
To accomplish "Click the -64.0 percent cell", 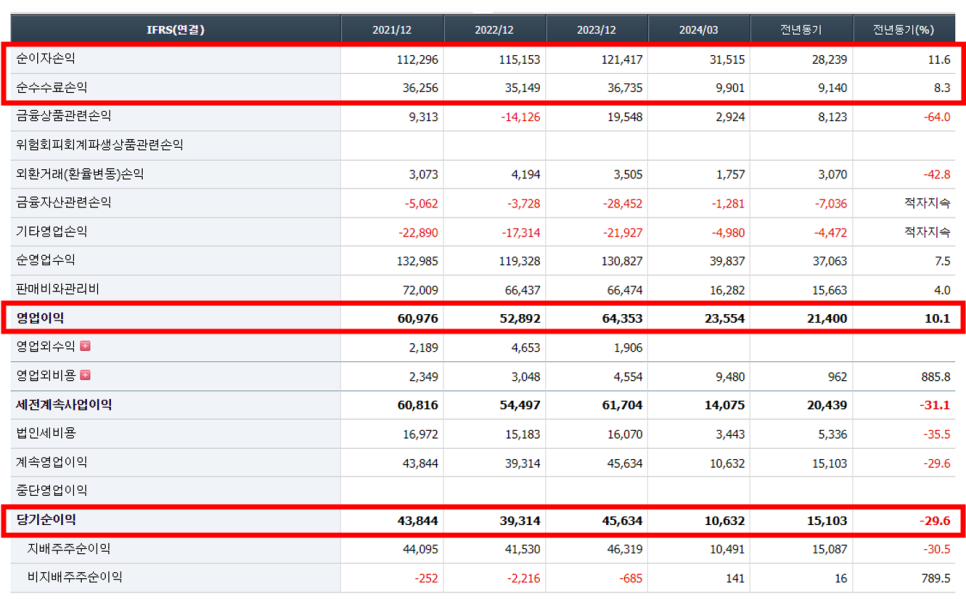I will 937,117.
